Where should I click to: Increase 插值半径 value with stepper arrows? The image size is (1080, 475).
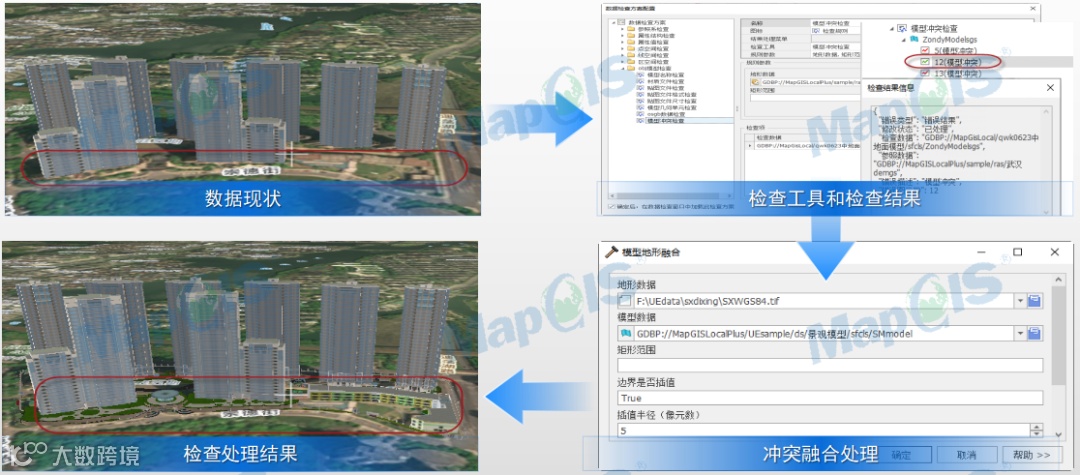coord(1036,428)
